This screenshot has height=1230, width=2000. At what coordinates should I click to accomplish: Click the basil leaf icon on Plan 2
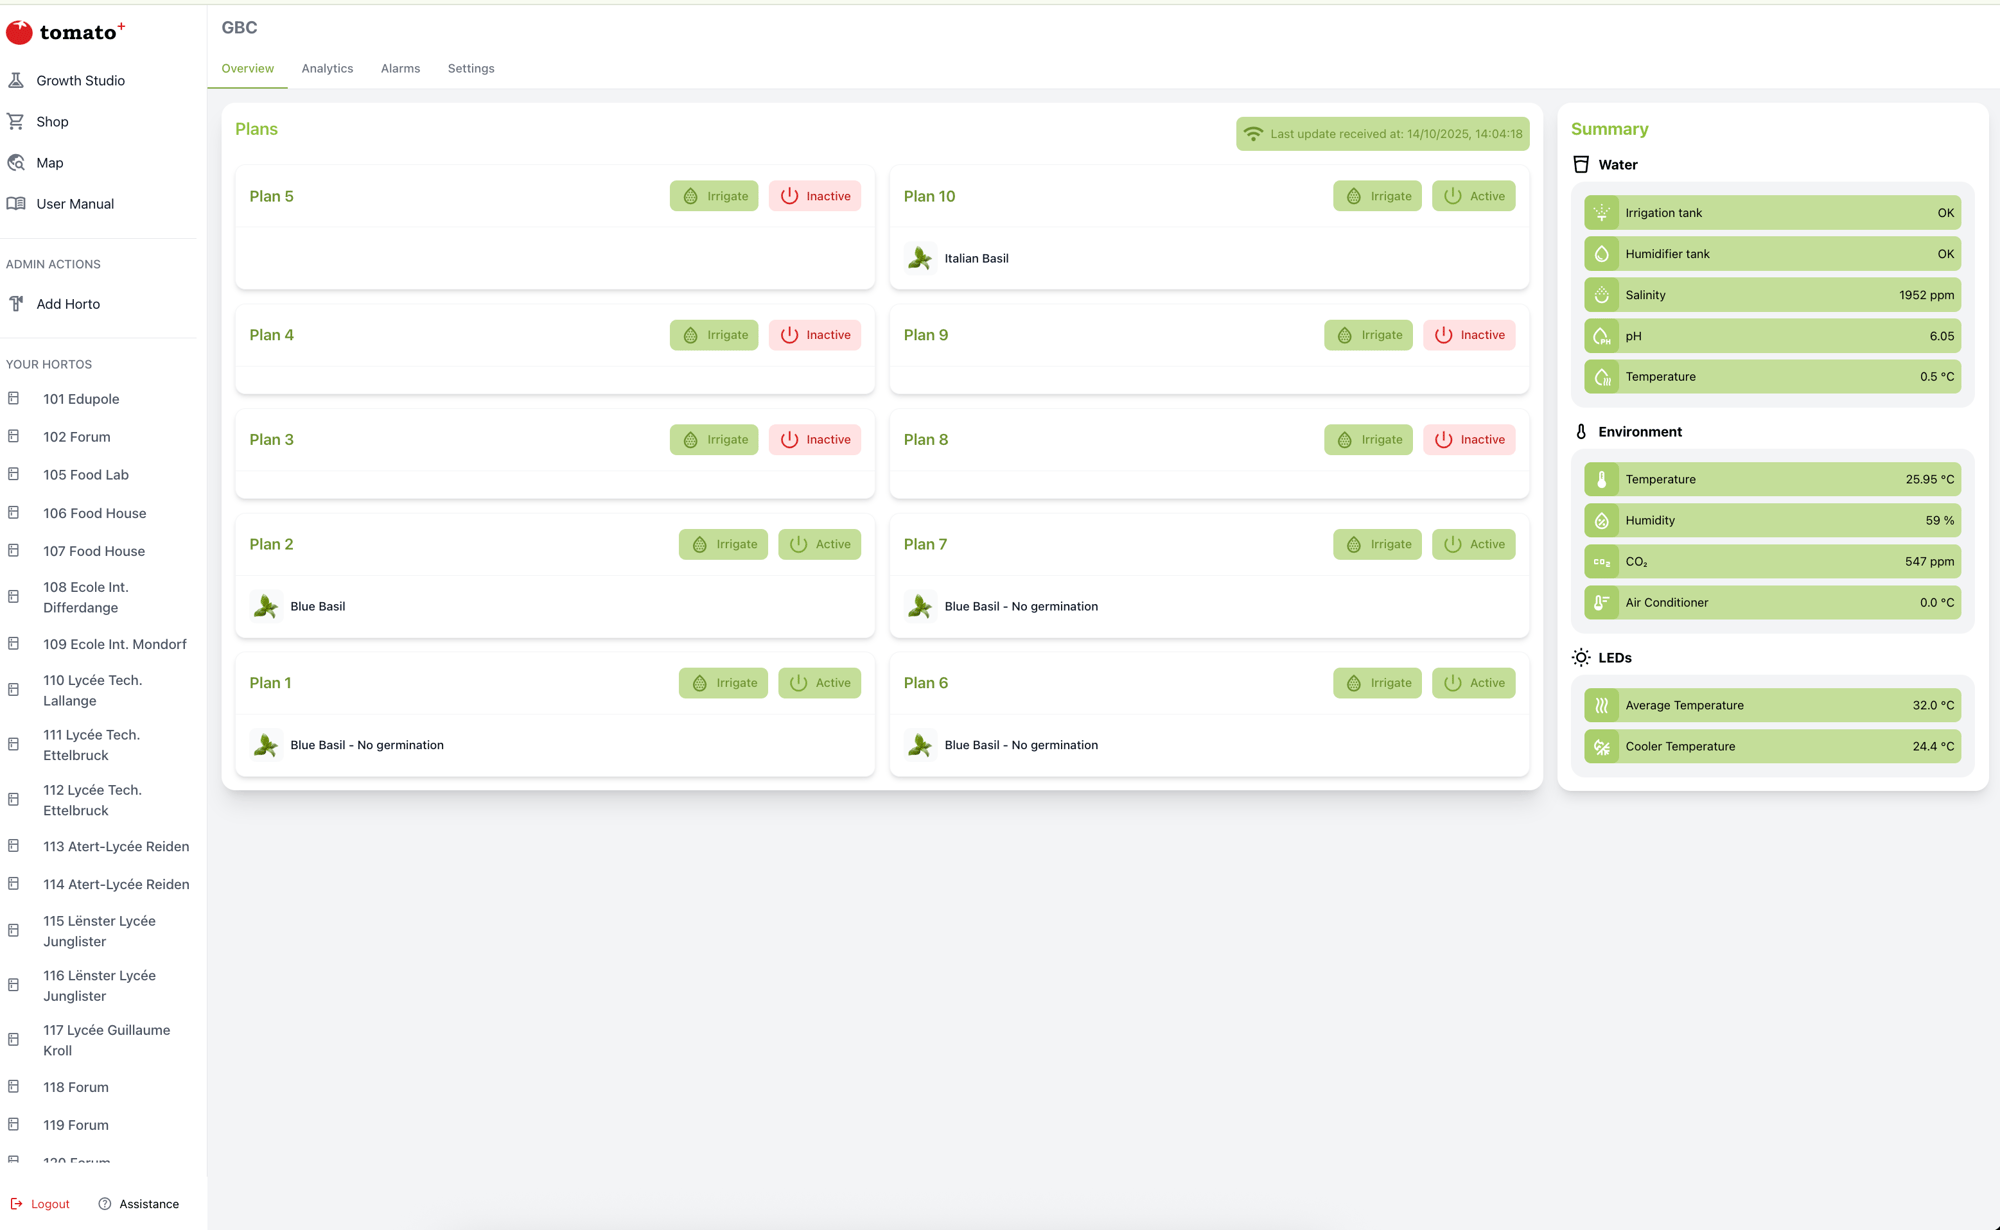[265, 606]
